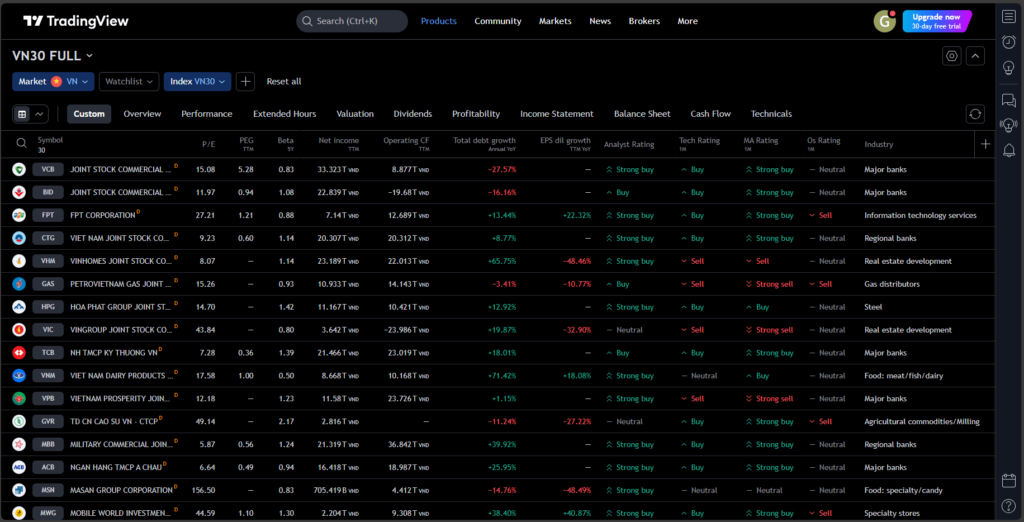Switch to chart view toggle

[39, 114]
